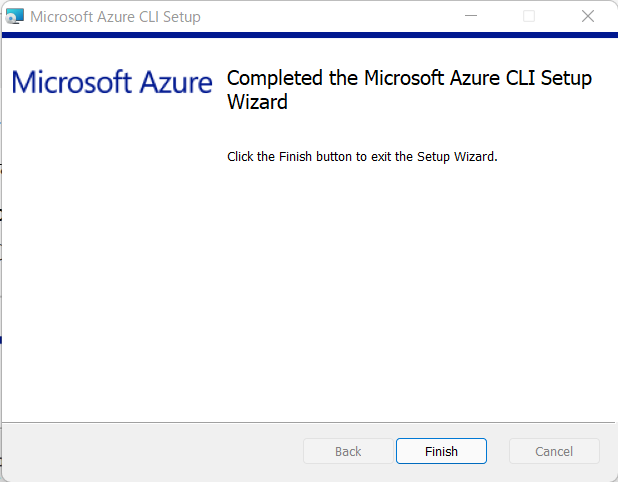
Task: Click the blank white area beneath the Azure logo
Action: (110, 250)
